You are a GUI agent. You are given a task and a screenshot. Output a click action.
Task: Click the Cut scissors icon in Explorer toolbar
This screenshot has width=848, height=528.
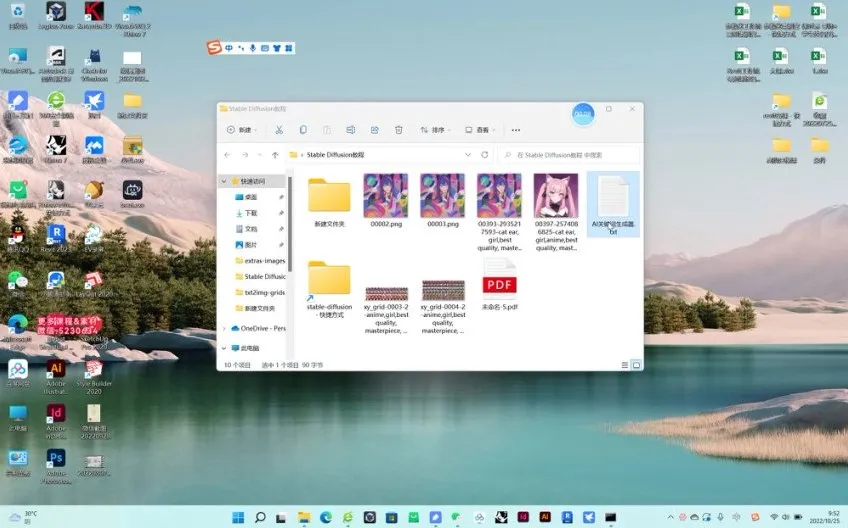(x=278, y=130)
